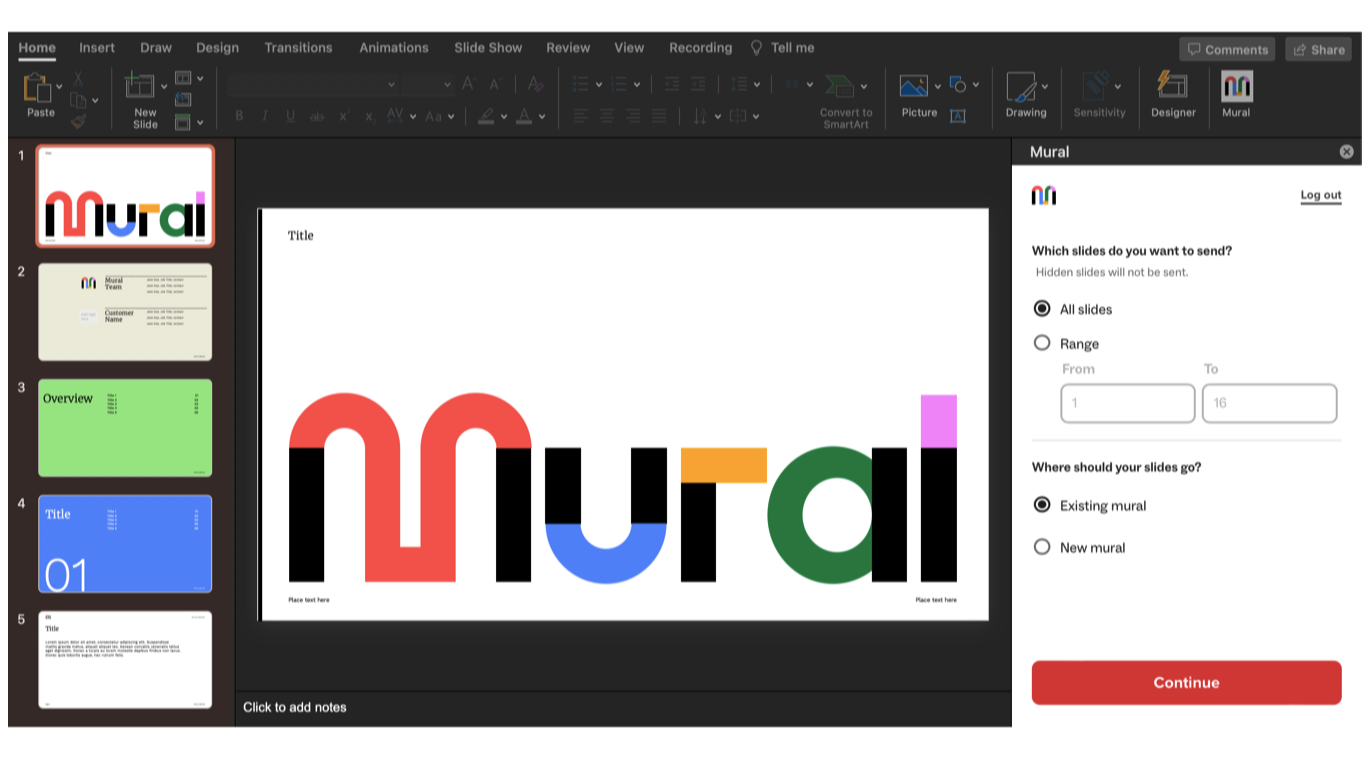Select the All slides radio button
Image resolution: width=1366 pixels, height=768 pixels.
coord(1042,309)
